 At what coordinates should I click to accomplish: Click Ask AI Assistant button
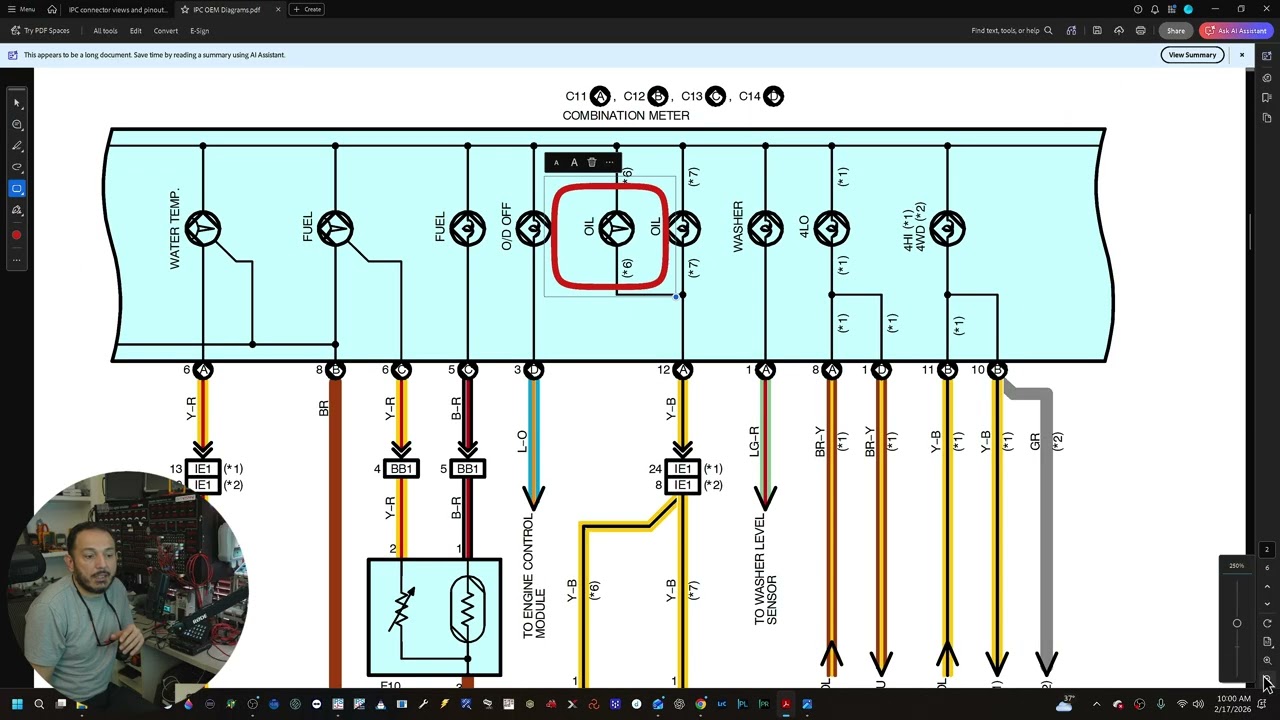coord(1235,31)
